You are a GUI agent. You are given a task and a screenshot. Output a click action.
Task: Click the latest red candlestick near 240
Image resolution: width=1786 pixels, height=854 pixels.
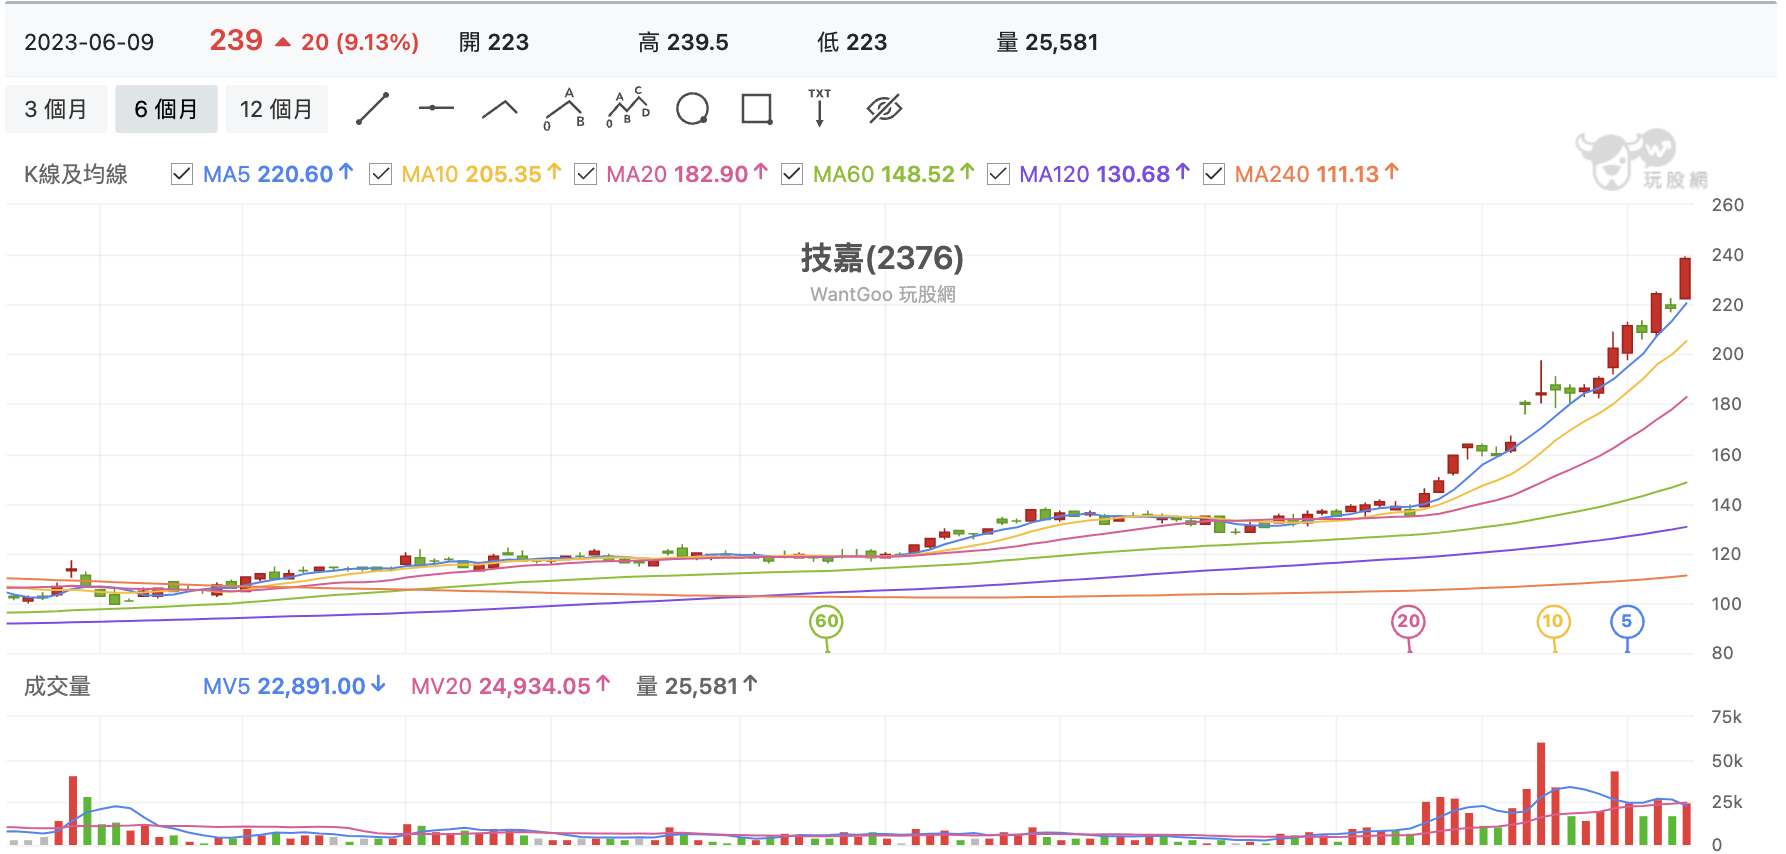(x=1685, y=278)
